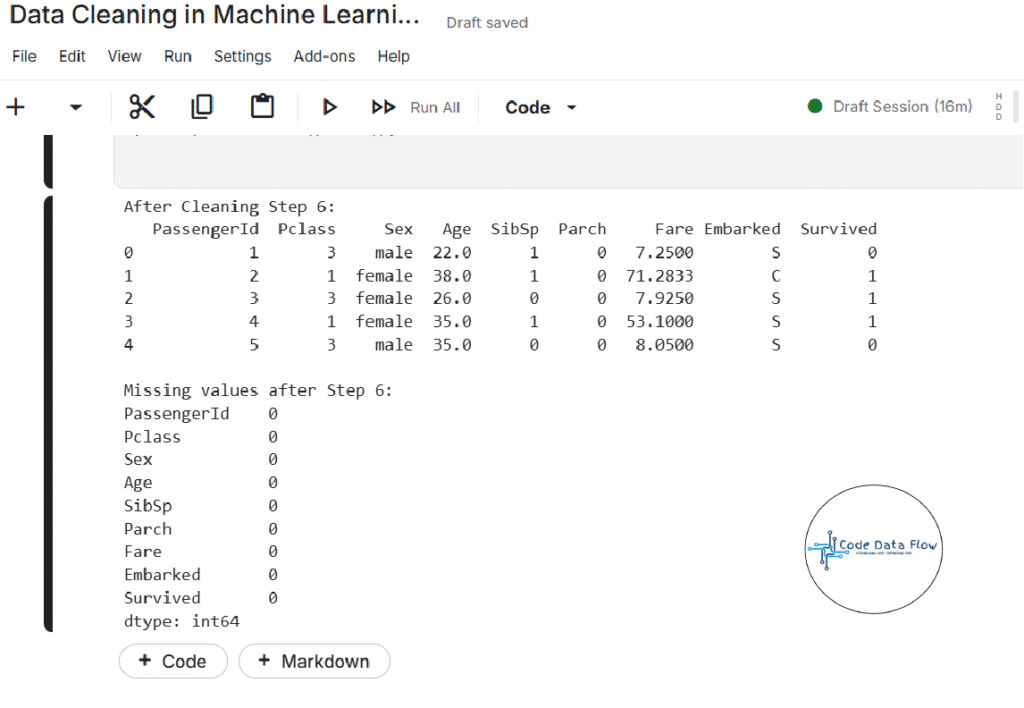Insert a text cell using + Markdown button
The width and height of the screenshot is (1024, 708).
click(314, 661)
